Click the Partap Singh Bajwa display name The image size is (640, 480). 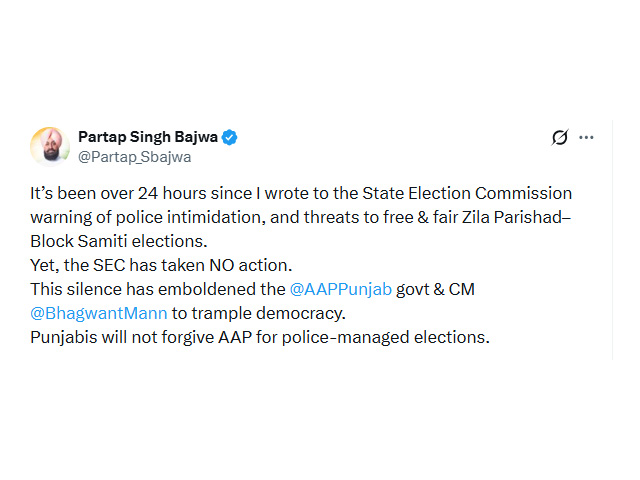point(148,137)
